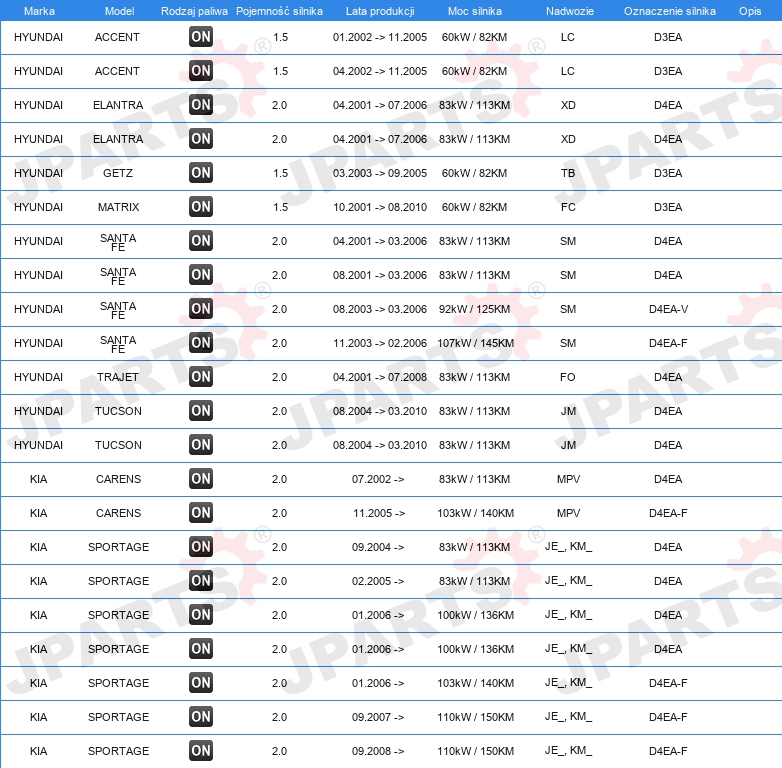782x768 pixels.
Task: Select production years 04.2001 -> 03.2006
Action: [x=380, y=241]
